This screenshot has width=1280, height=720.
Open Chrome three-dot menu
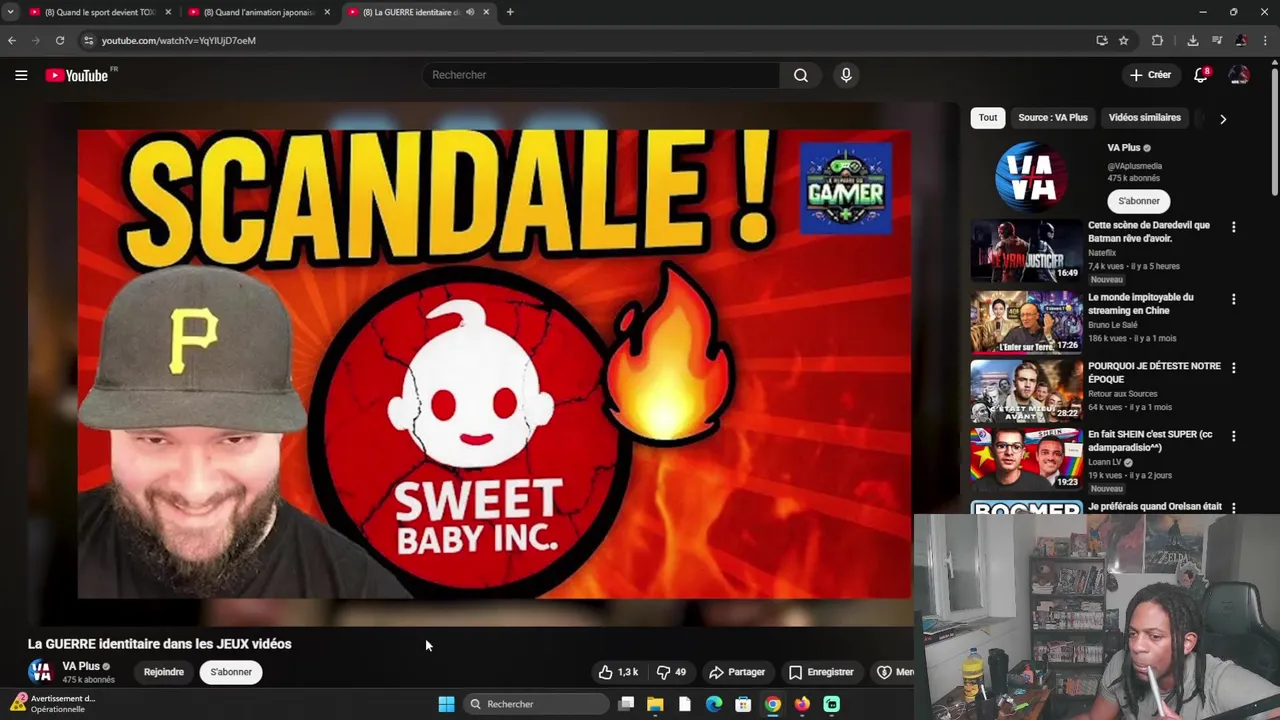pyautogui.click(x=1266, y=40)
